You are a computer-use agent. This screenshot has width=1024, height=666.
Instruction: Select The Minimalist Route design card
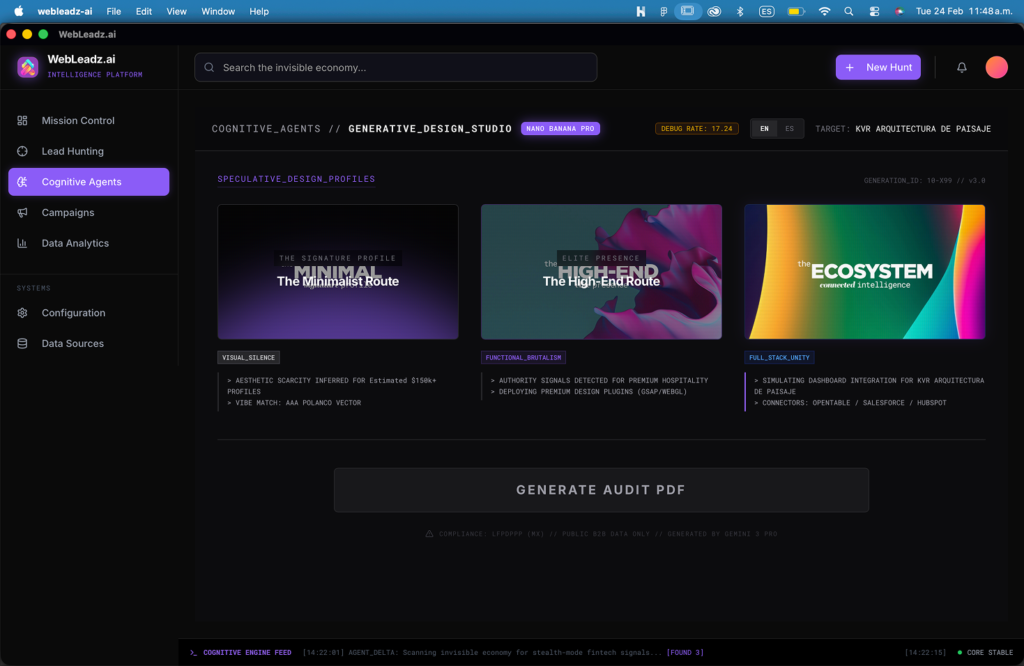pos(338,272)
